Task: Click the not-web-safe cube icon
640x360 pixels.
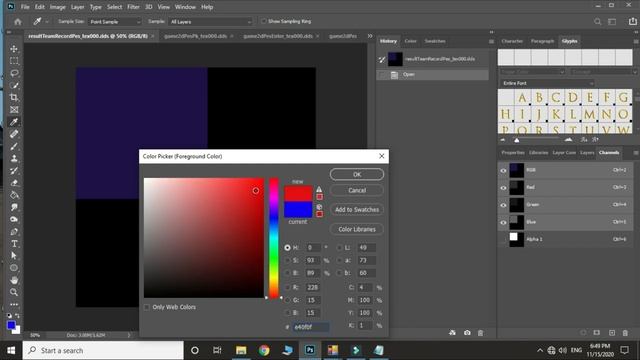Action: click(319, 207)
